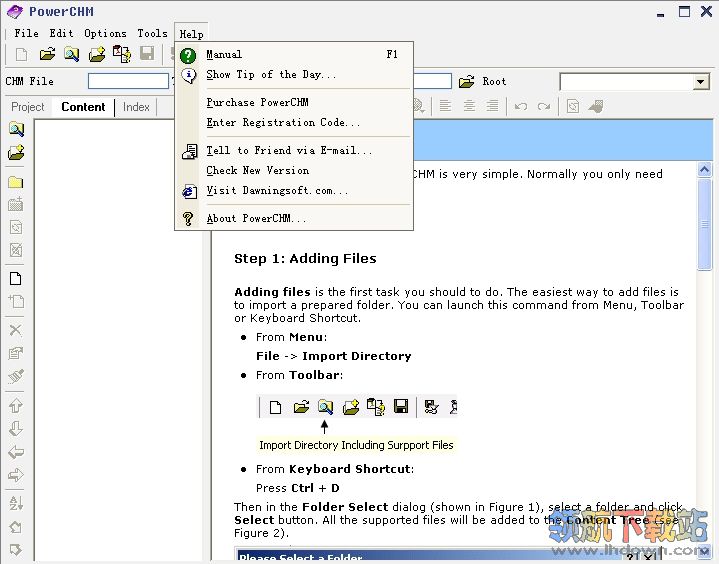Click sidebar move left arrow icon
Image resolution: width=719 pixels, height=564 pixels.
pos(16,452)
